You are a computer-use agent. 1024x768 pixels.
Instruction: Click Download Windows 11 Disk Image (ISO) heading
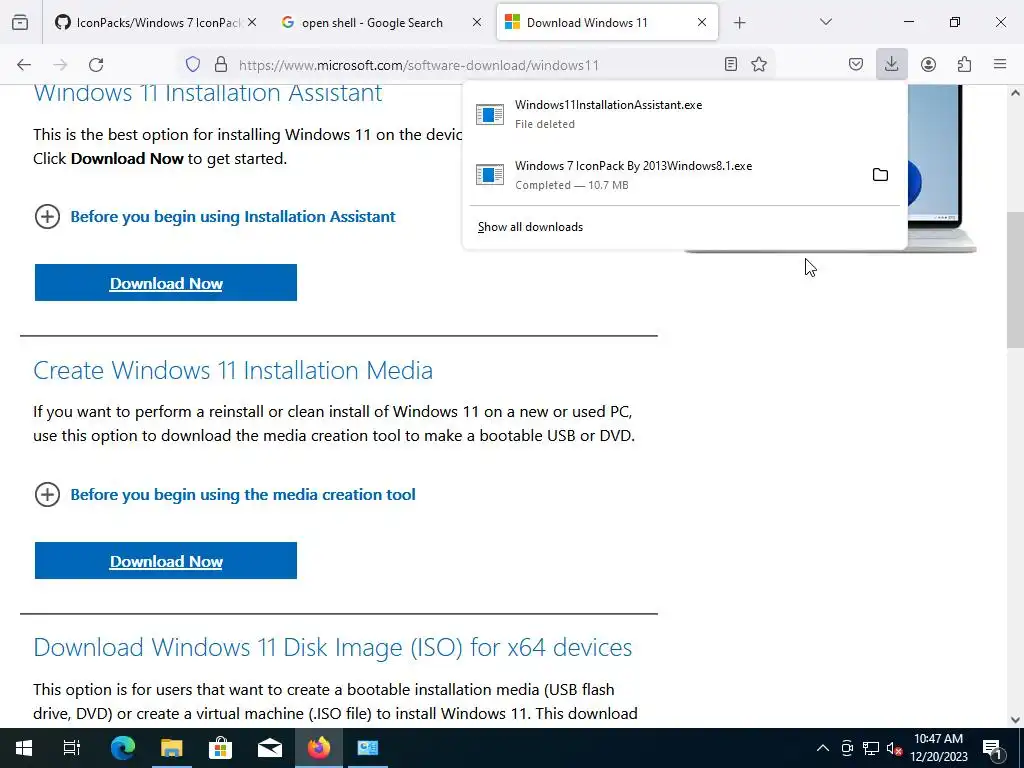(332, 648)
